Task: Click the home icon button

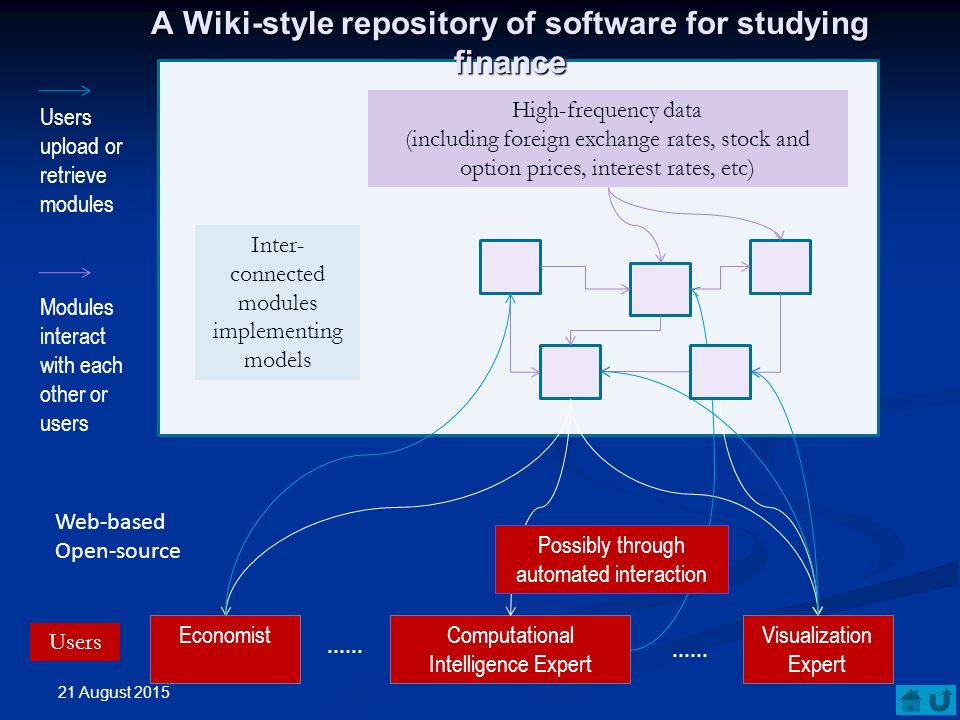Action: pyautogui.click(x=912, y=700)
